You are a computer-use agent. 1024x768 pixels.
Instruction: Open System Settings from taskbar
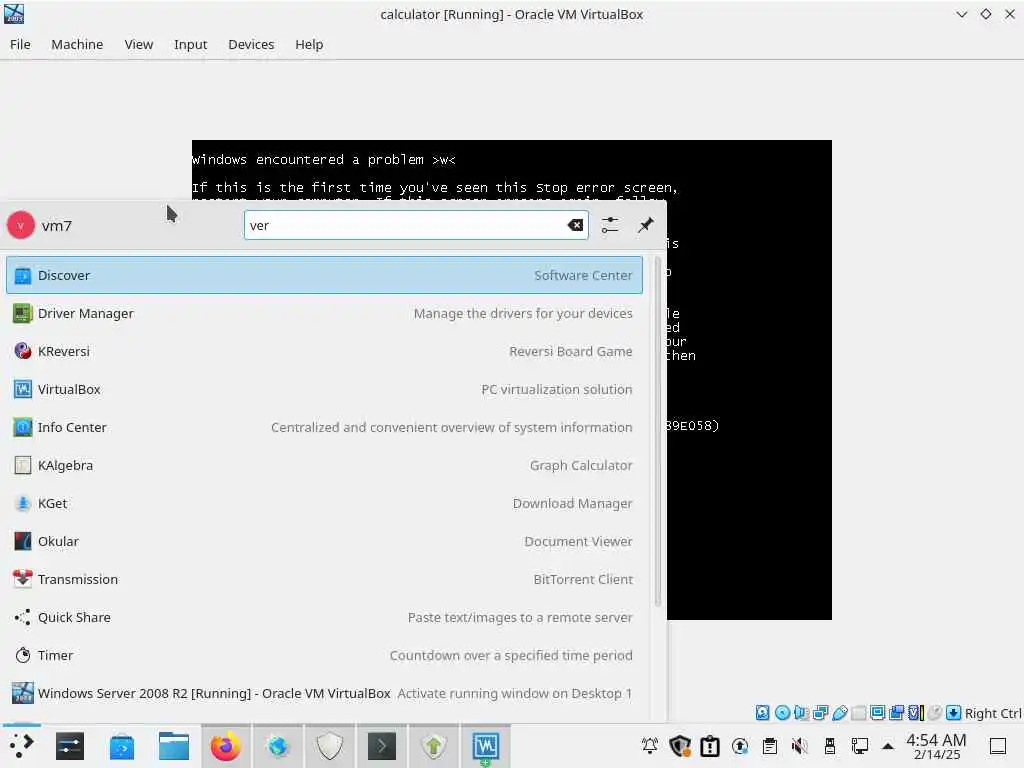point(70,746)
